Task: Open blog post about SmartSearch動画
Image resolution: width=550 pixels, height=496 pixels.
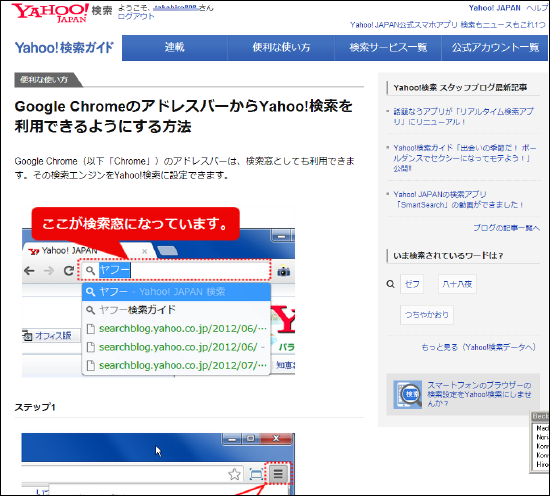Action: [458, 199]
